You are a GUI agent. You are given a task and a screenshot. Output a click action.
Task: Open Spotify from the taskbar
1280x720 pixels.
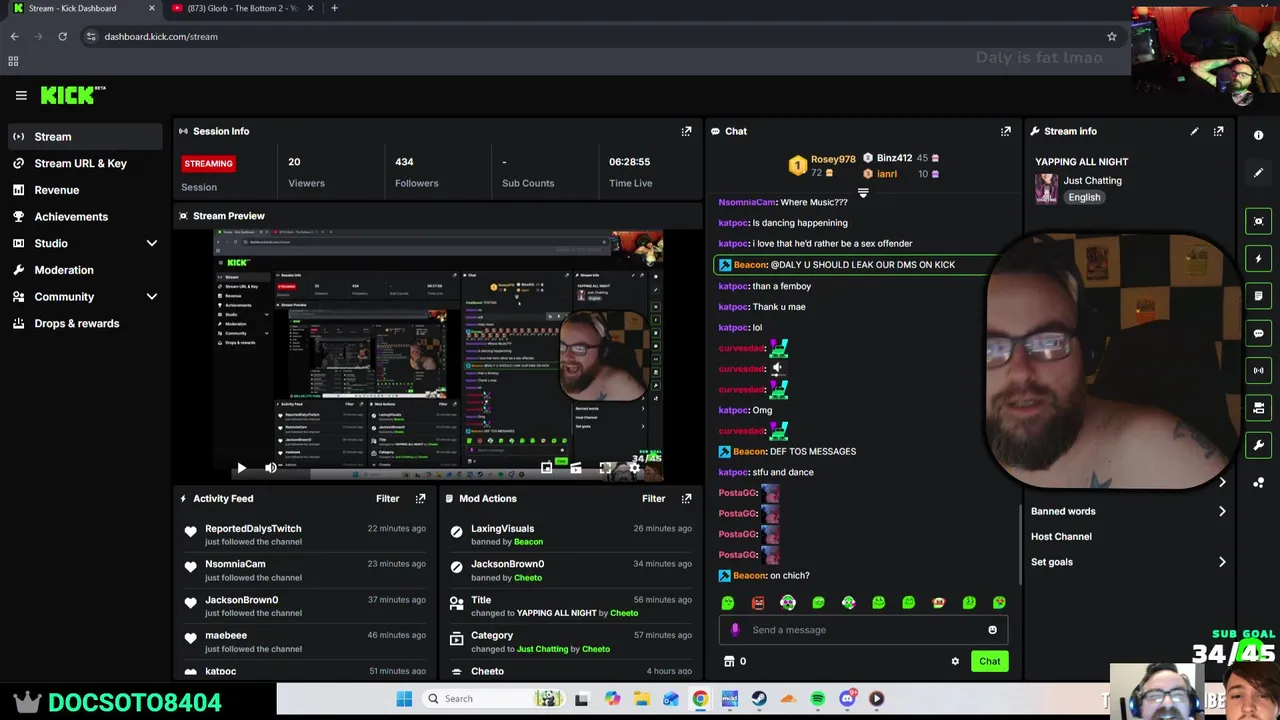click(x=818, y=699)
